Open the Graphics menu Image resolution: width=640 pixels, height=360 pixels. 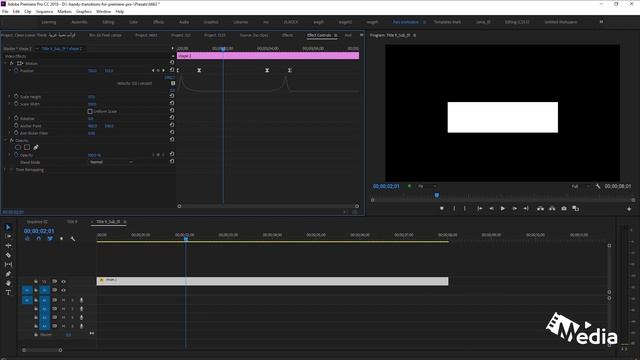84,11
